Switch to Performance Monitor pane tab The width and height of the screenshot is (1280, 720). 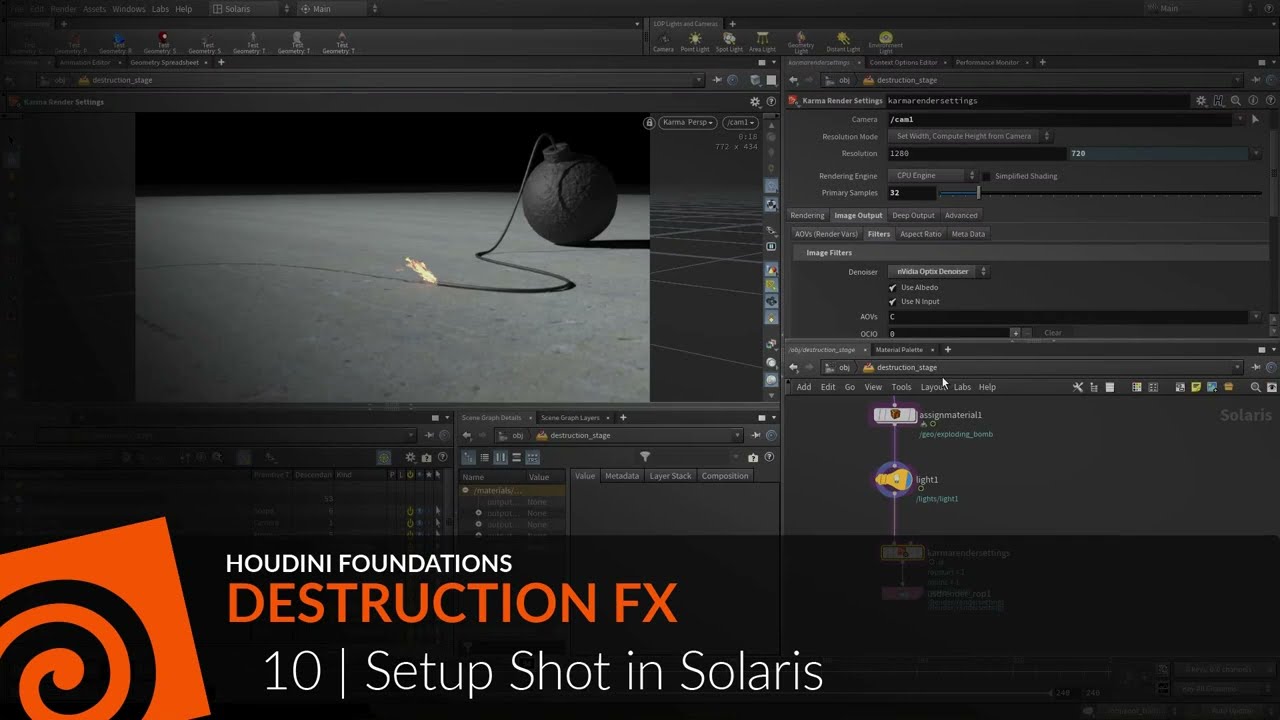click(987, 62)
